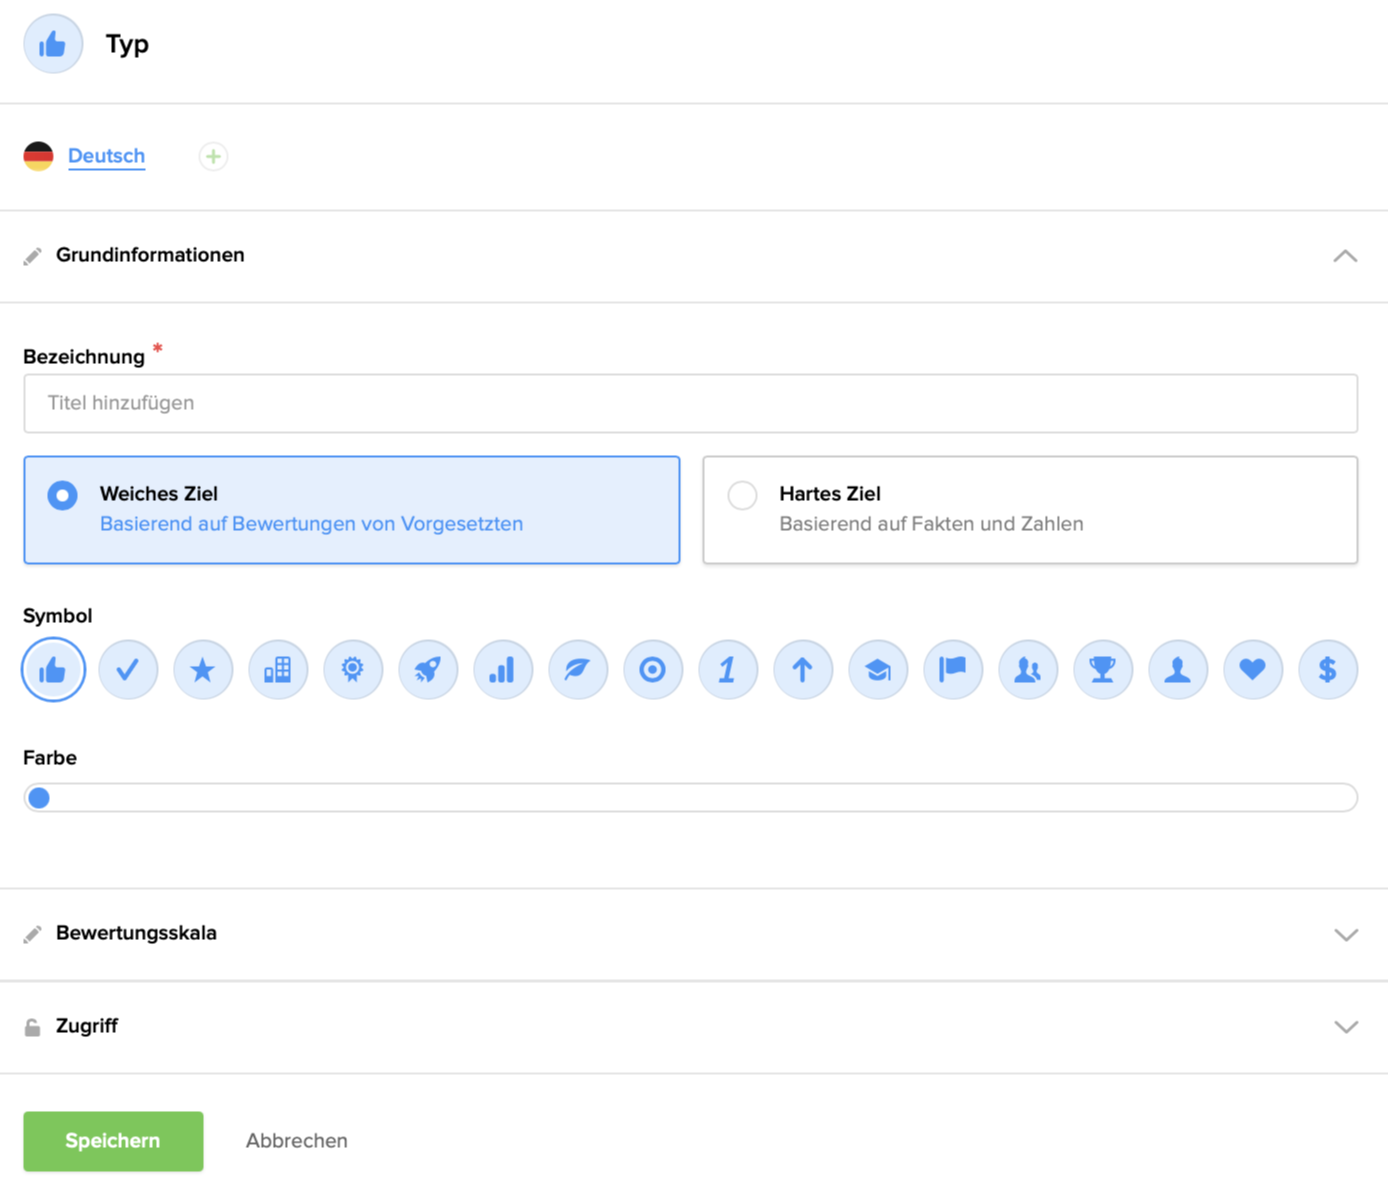This screenshot has height=1198, width=1388.
Task: Click the Speichern button
Action: 113,1141
